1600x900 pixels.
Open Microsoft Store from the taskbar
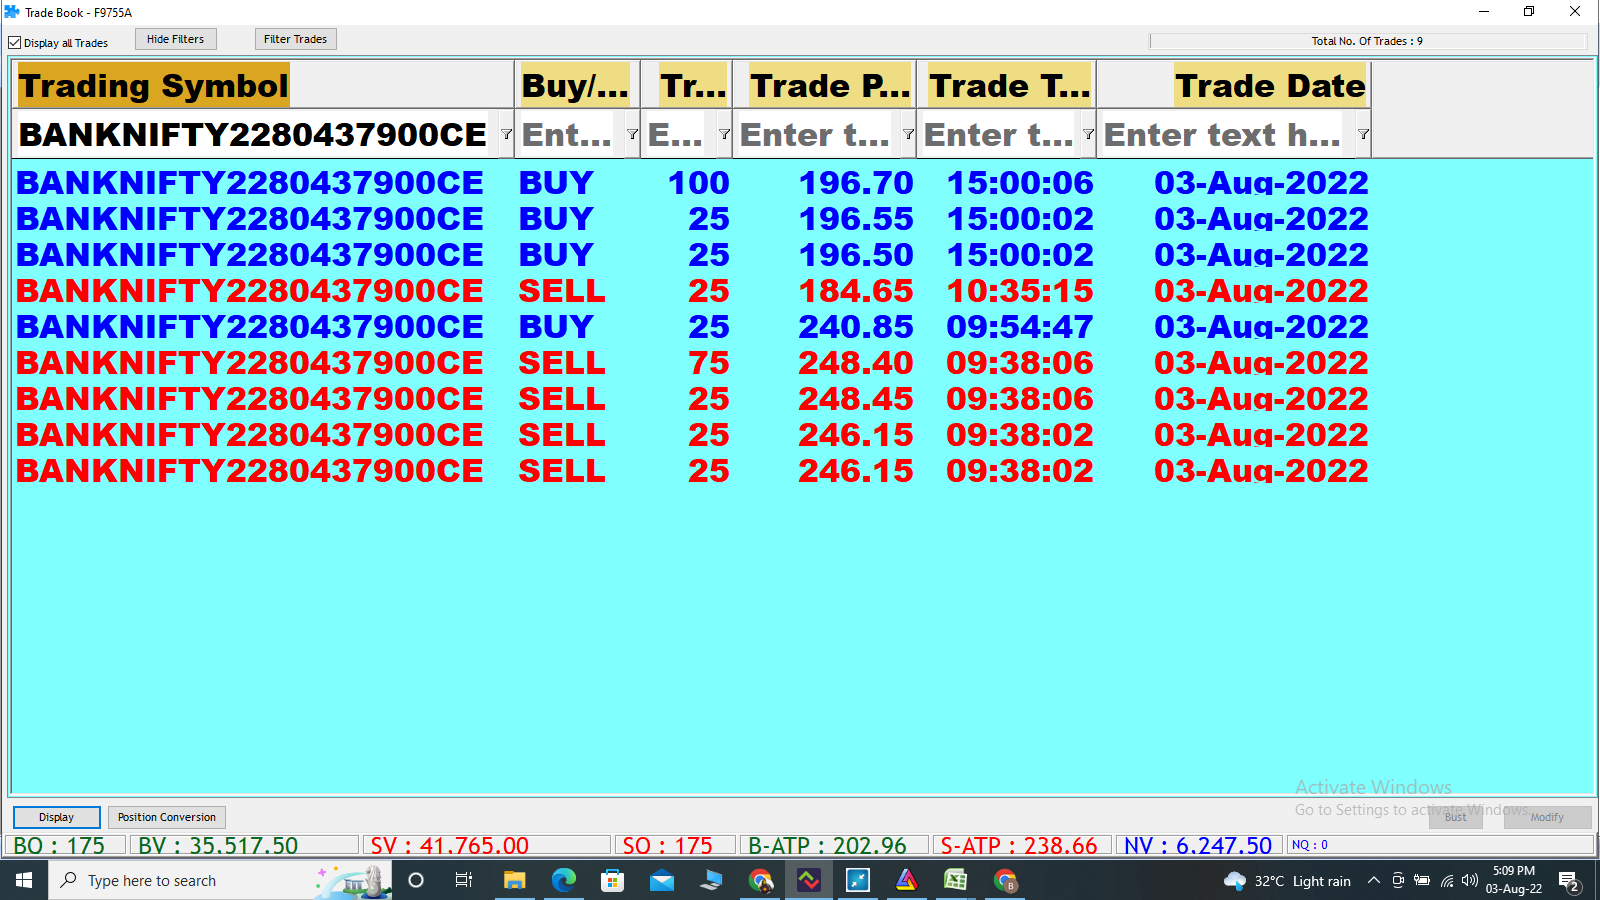tap(612, 880)
